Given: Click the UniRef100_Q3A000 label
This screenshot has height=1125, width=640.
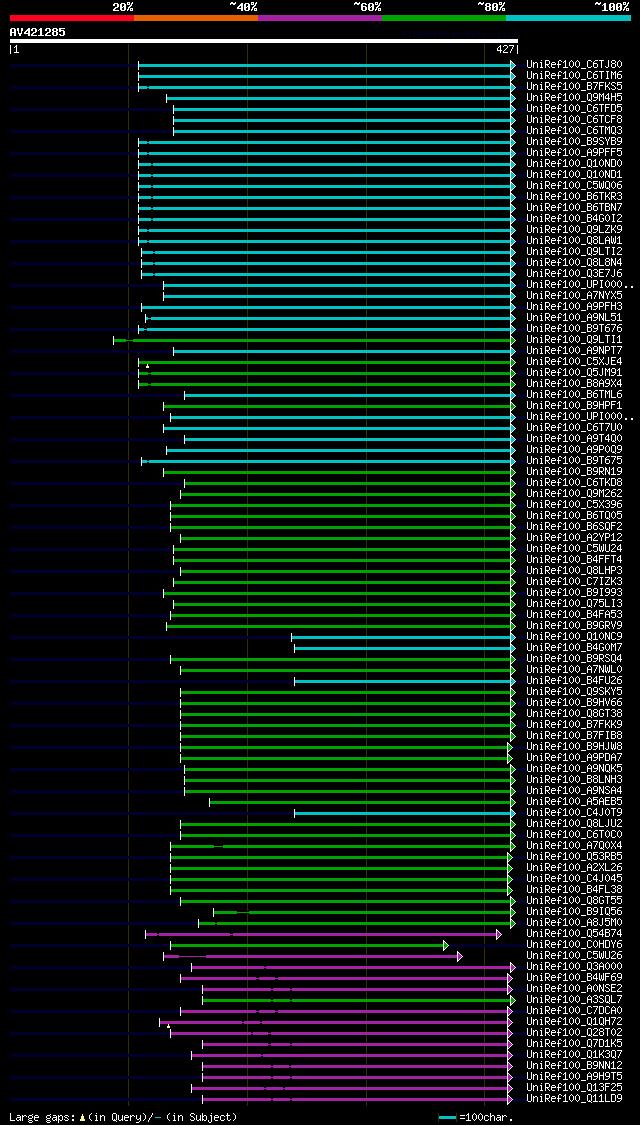Looking at the screenshot, I should click(574, 966).
